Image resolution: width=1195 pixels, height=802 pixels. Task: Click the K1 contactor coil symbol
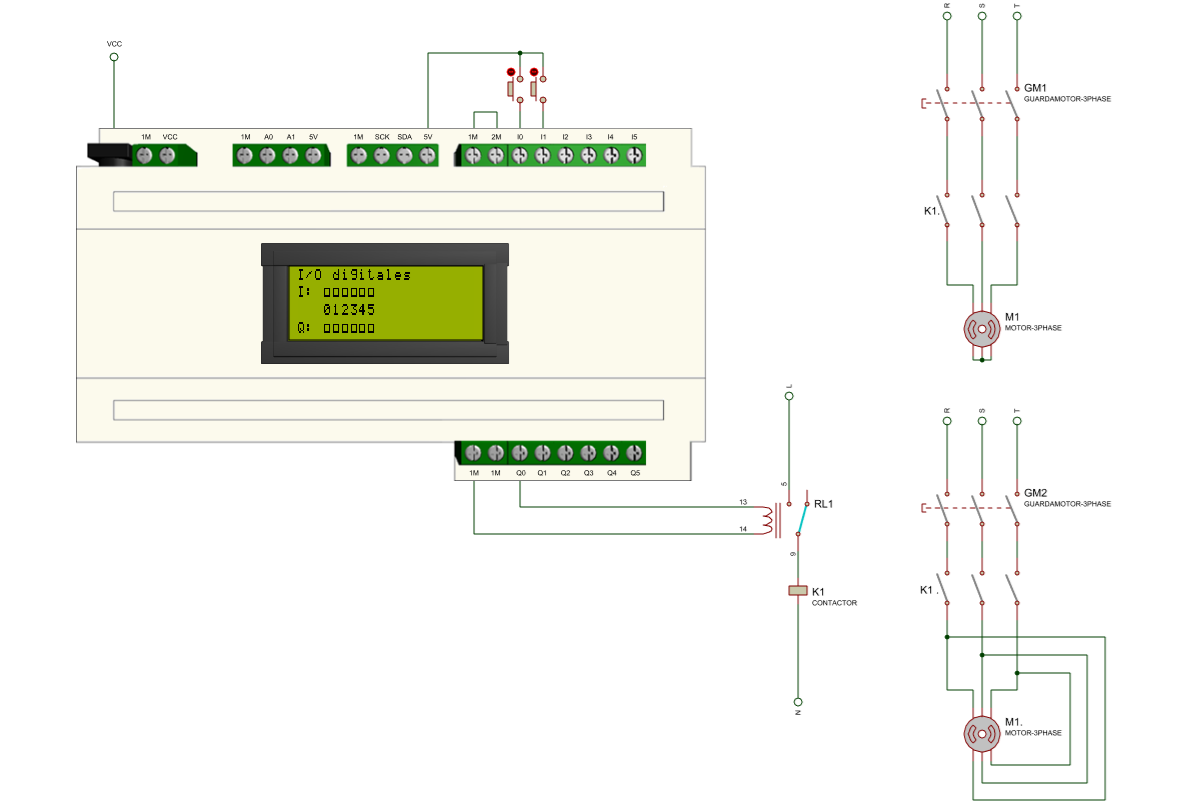(x=797, y=591)
